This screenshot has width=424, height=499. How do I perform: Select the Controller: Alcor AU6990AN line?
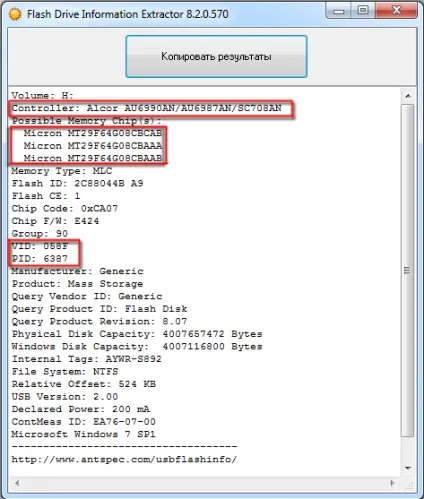pyautogui.click(x=147, y=108)
